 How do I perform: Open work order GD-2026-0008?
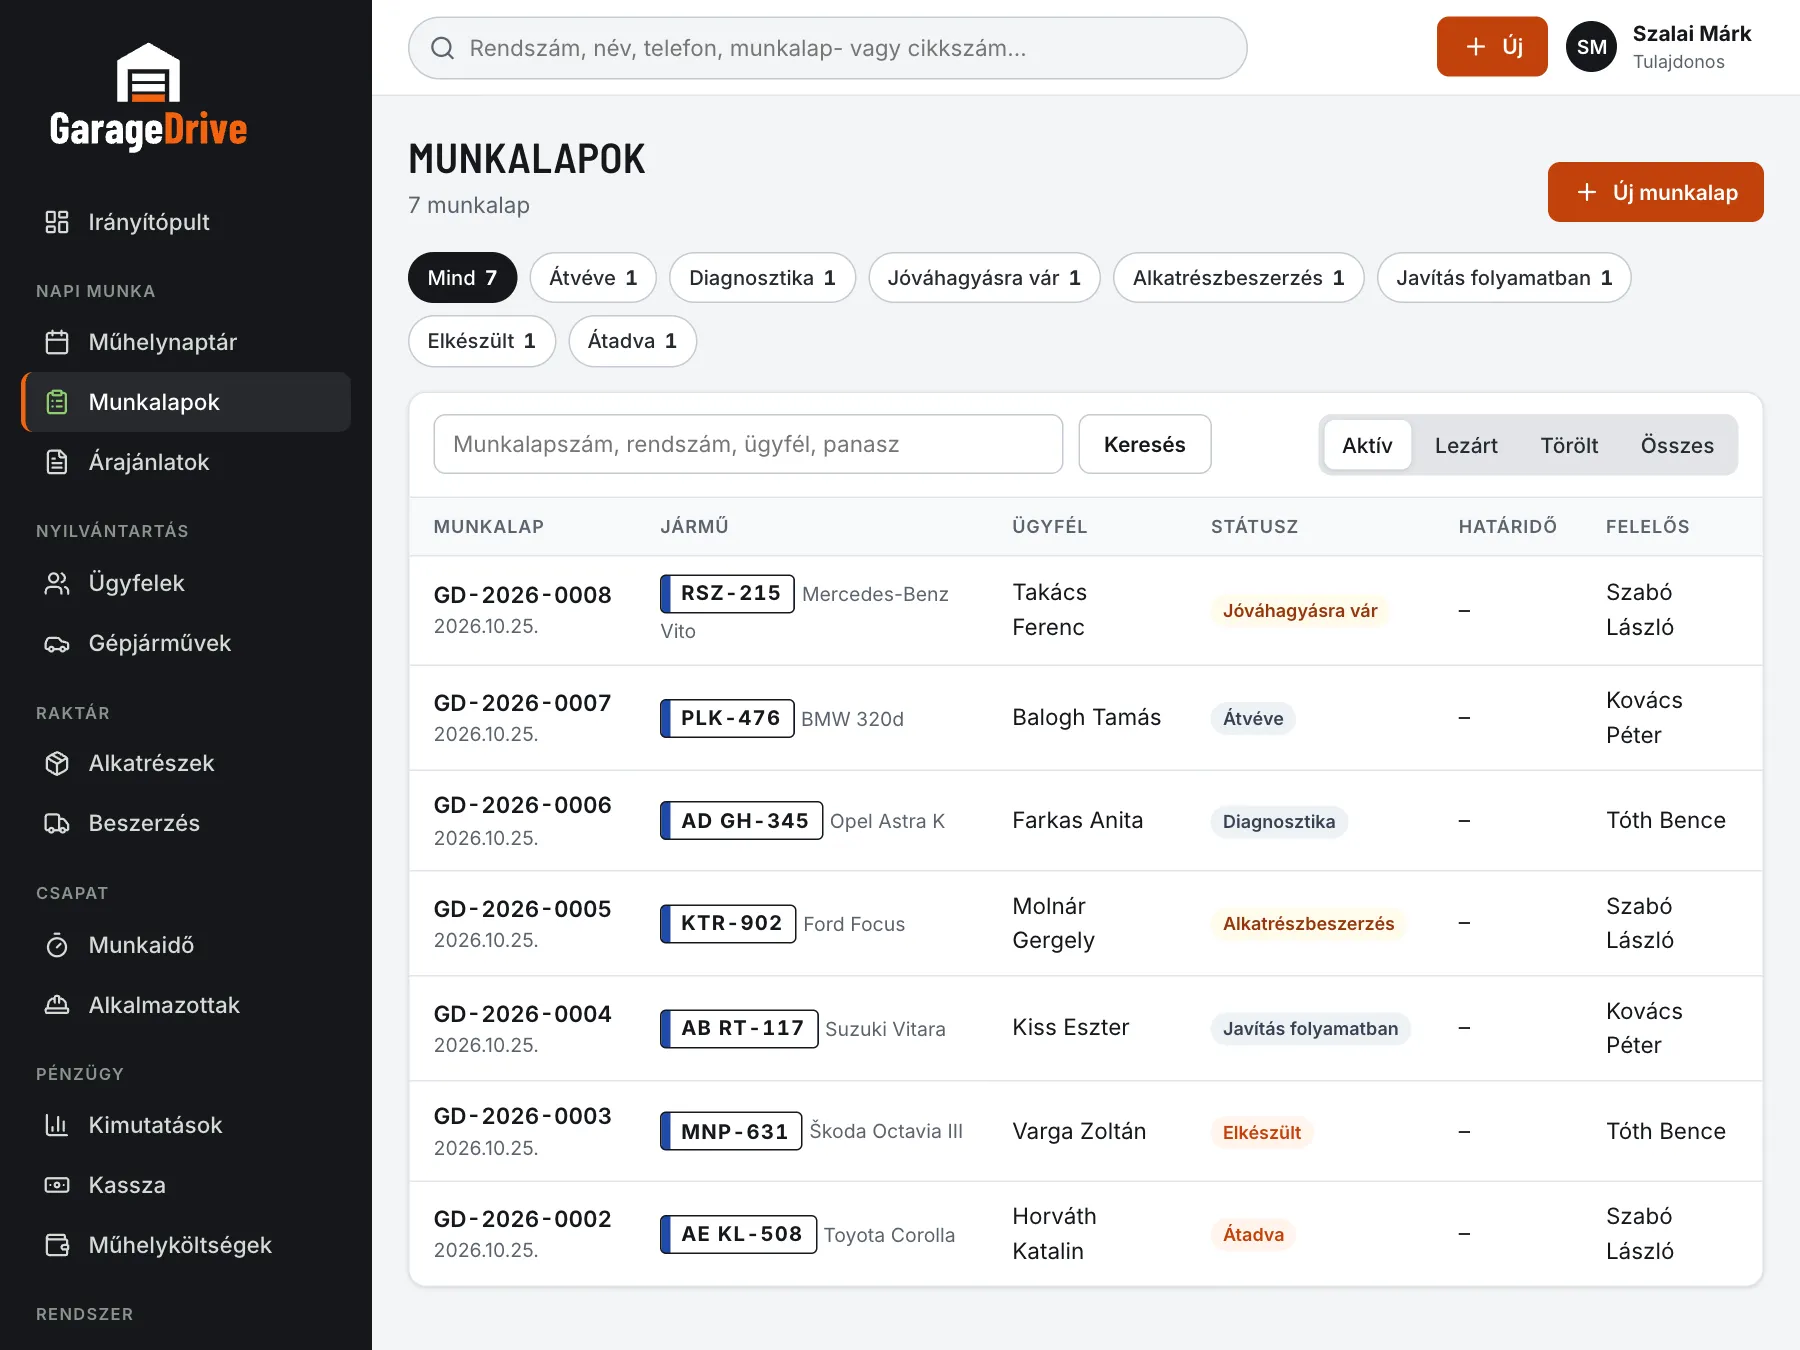pos(522,595)
